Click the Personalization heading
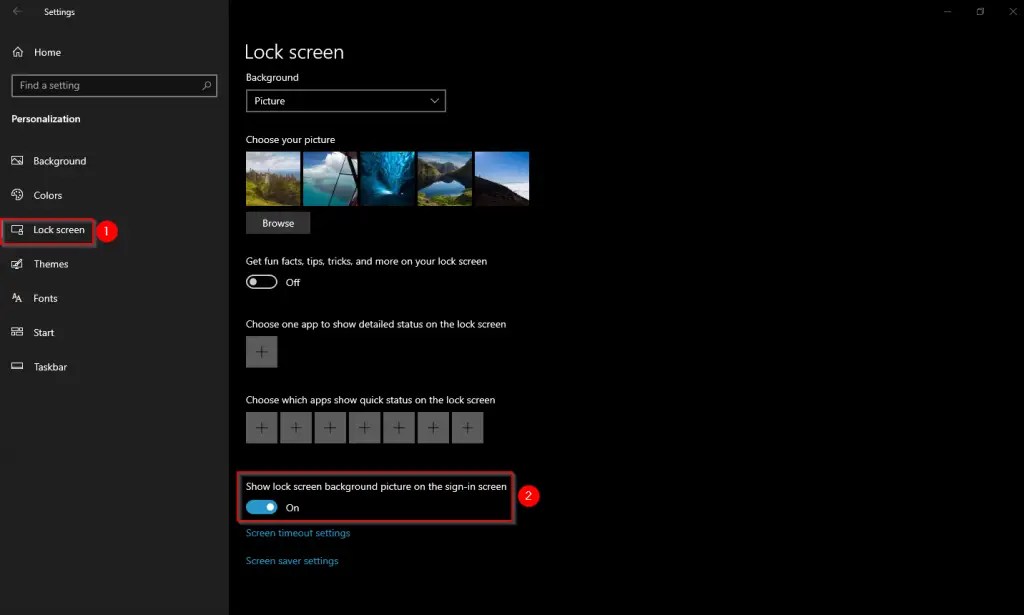 [x=45, y=118]
